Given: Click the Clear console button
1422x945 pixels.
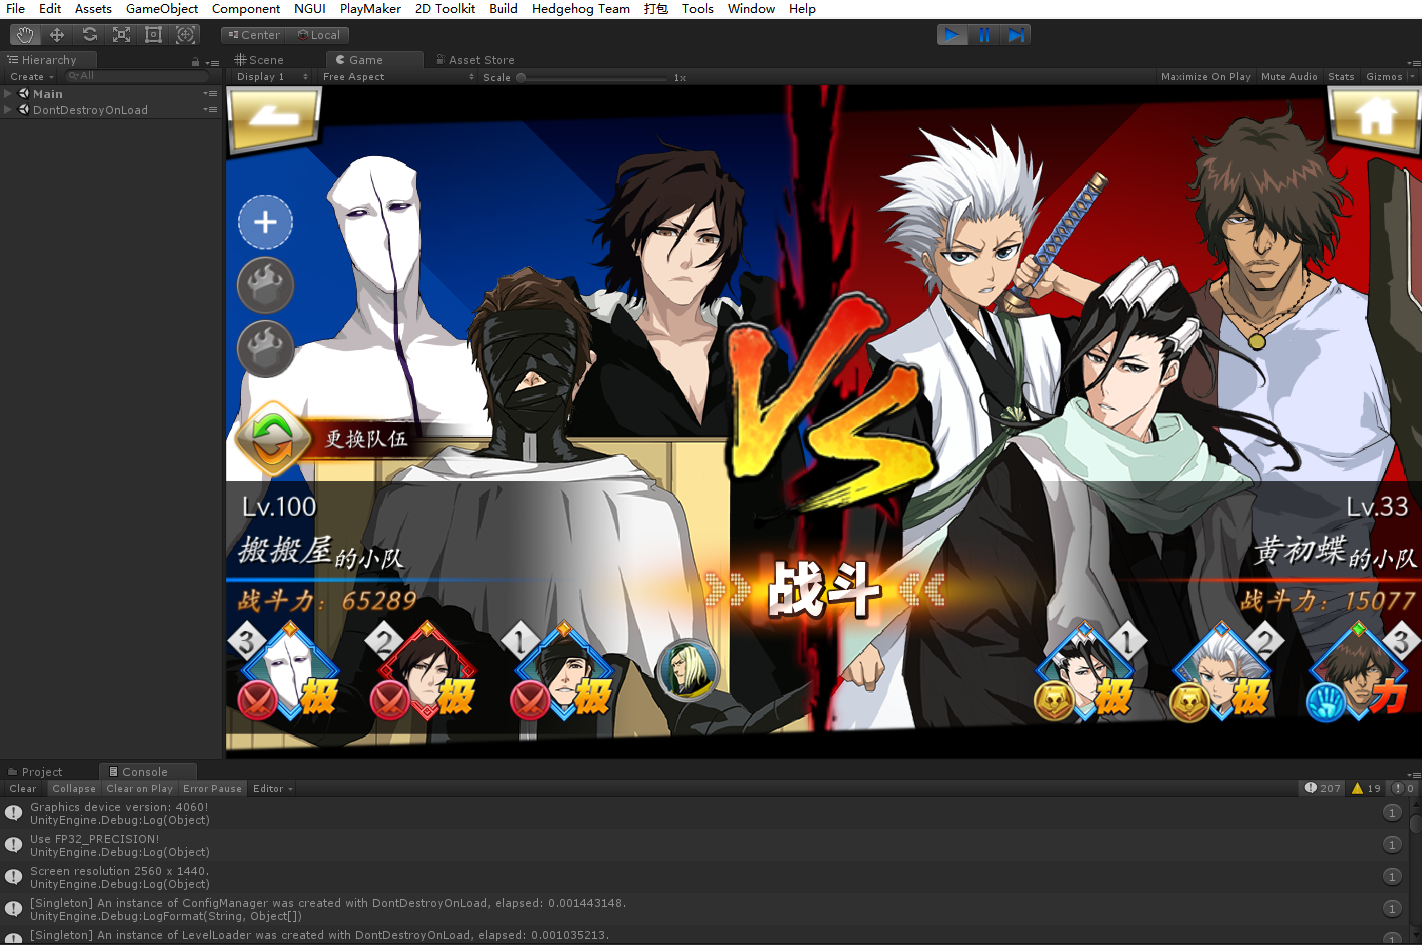Looking at the screenshot, I should pos(23,789).
